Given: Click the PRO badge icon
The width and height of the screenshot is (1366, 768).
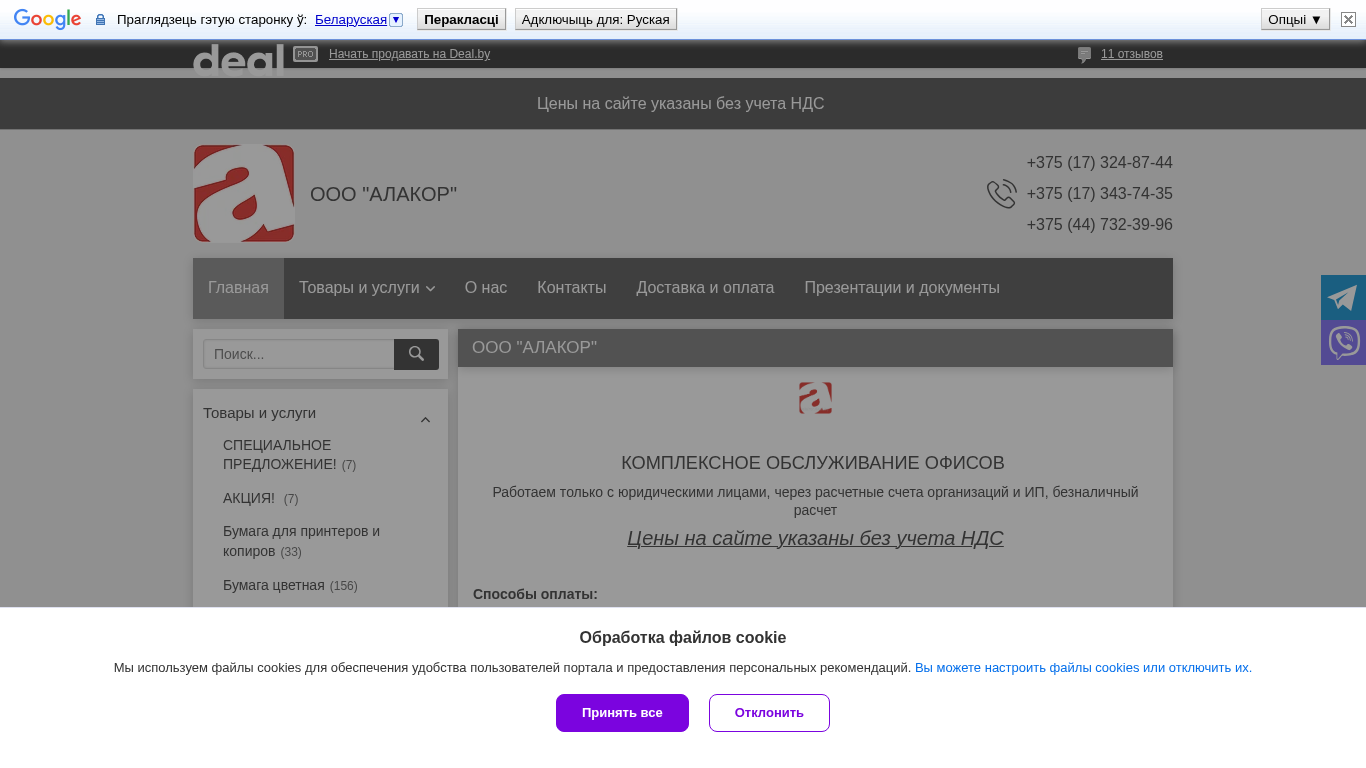Looking at the screenshot, I should (x=305, y=54).
